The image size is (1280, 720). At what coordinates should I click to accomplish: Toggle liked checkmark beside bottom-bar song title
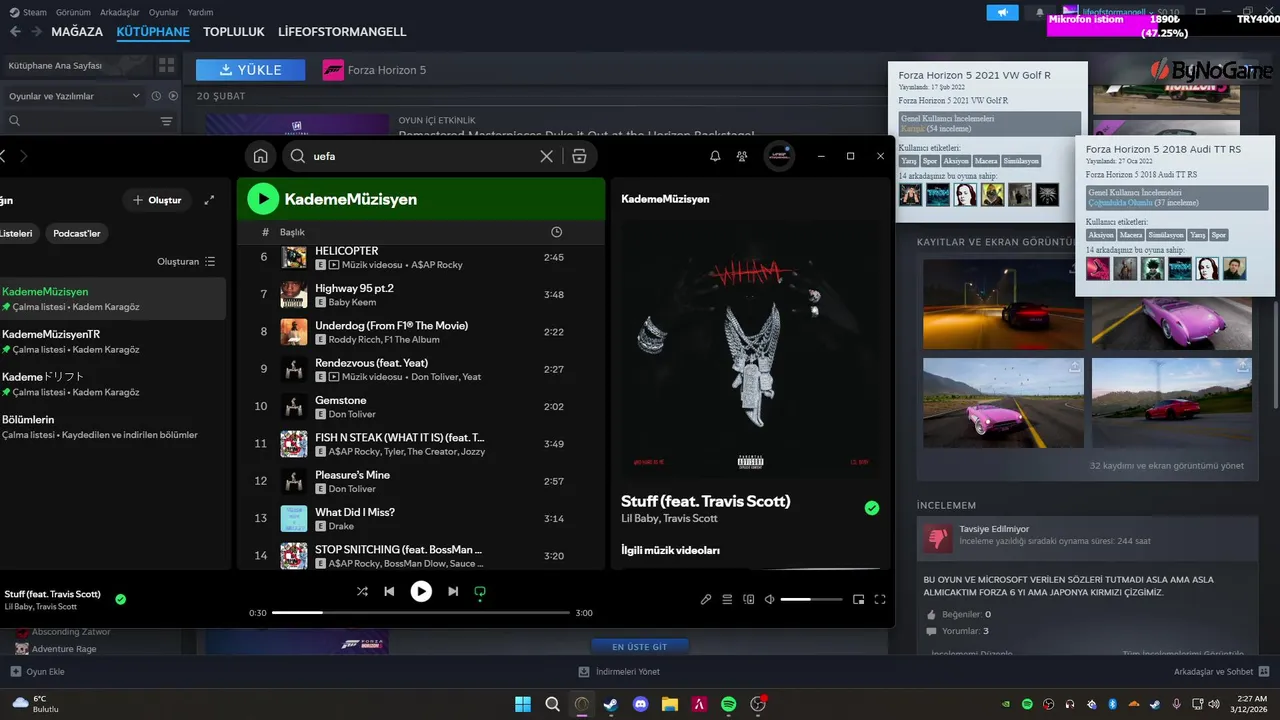point(120,599)
